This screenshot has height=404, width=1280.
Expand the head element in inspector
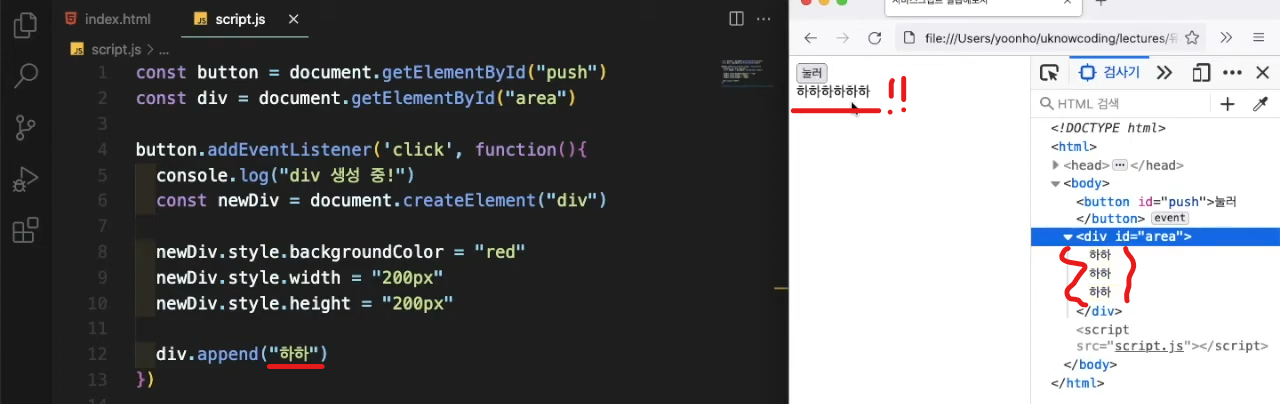point(1056,165)
